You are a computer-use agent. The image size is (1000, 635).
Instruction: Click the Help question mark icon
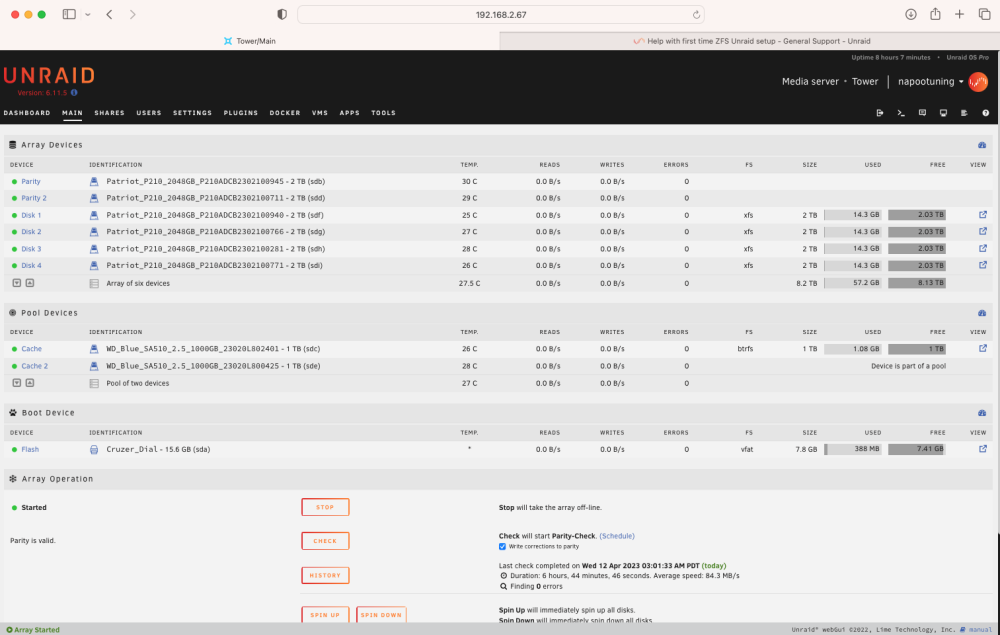(985, 113)
